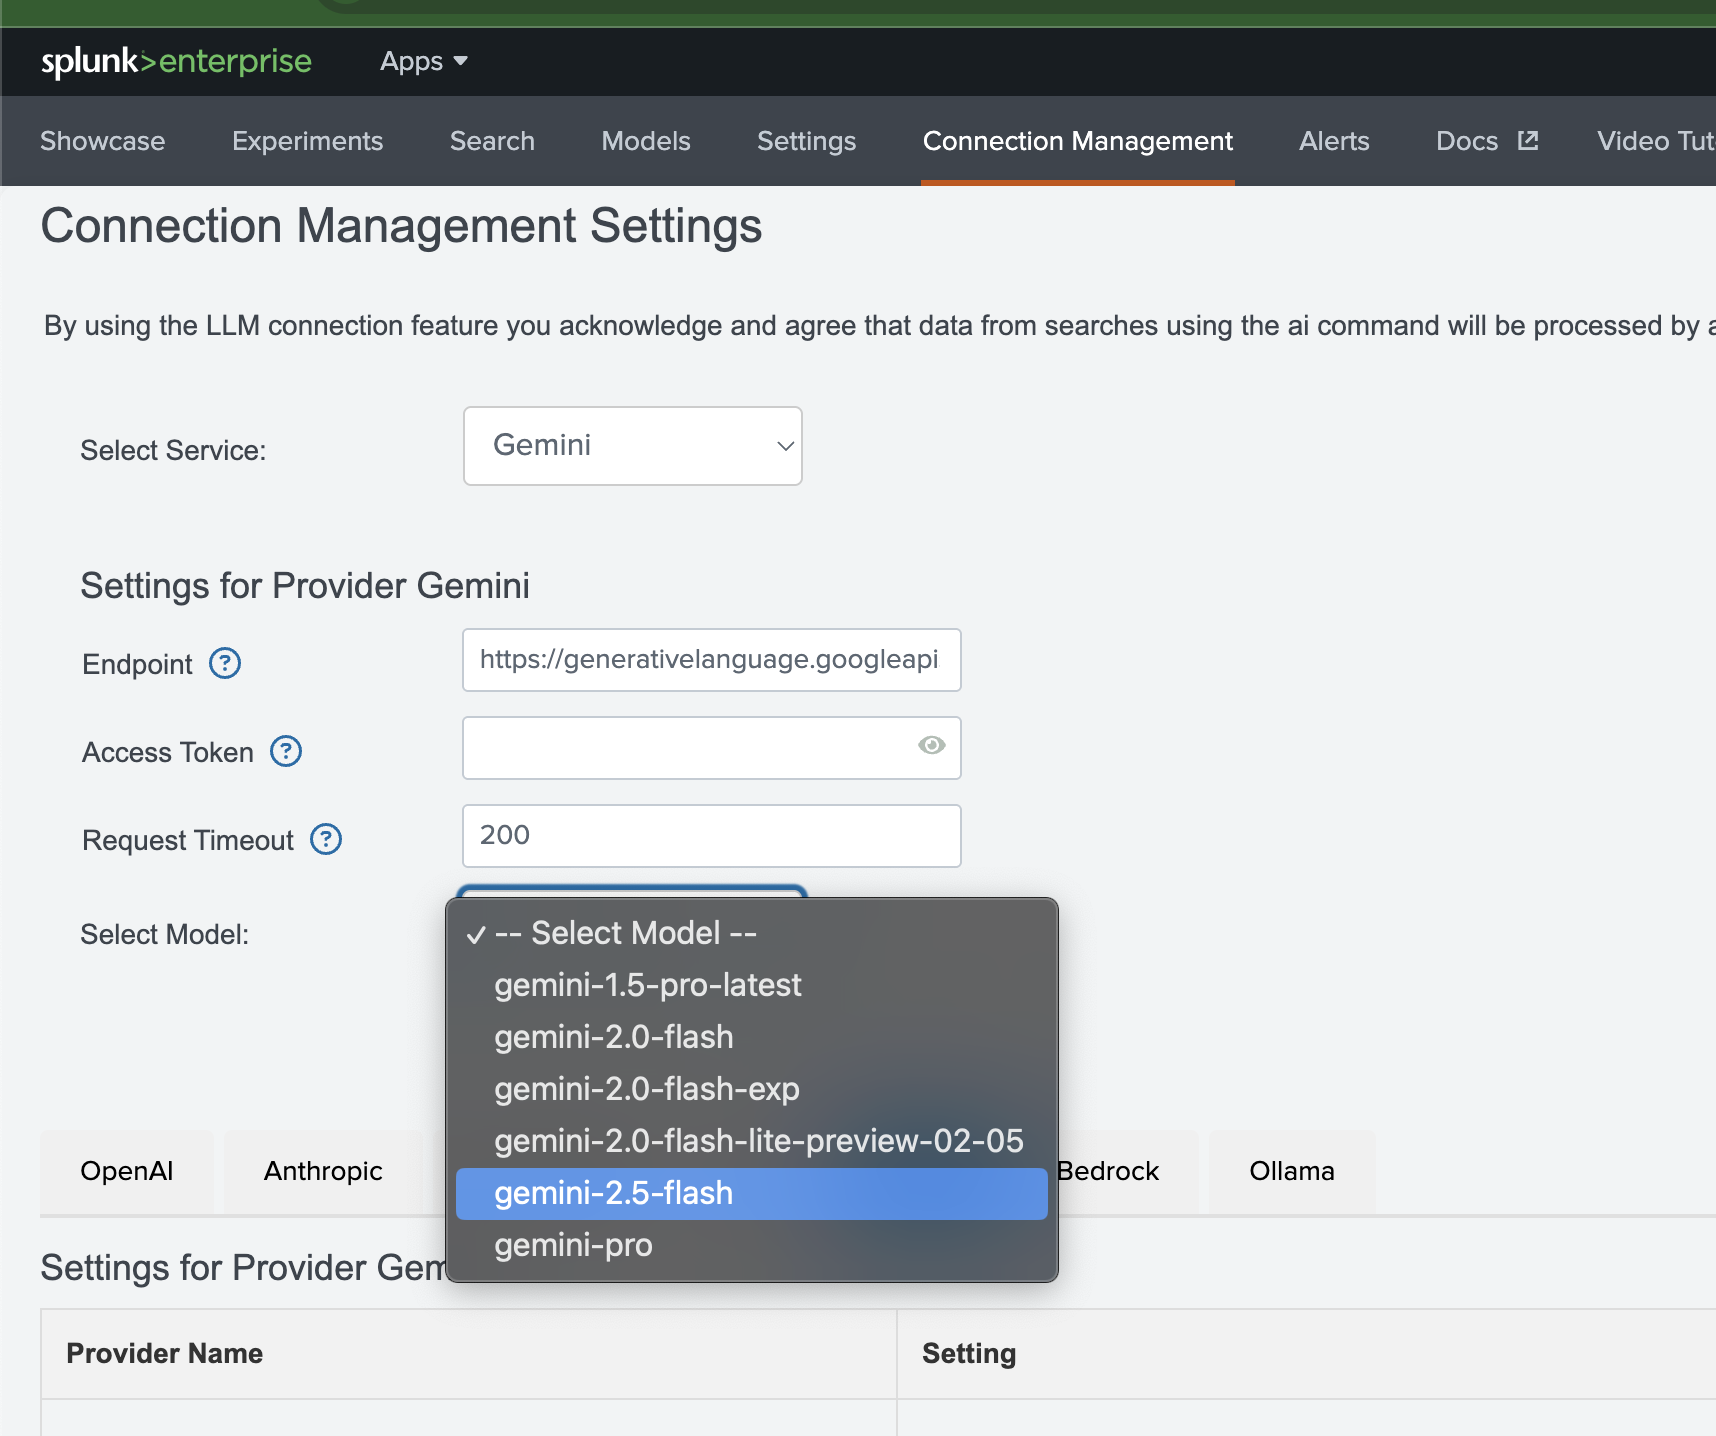Select gemini-2.0-flash-exp model option
This screenshot has width=1716, height=1436.
[646, 1089]
